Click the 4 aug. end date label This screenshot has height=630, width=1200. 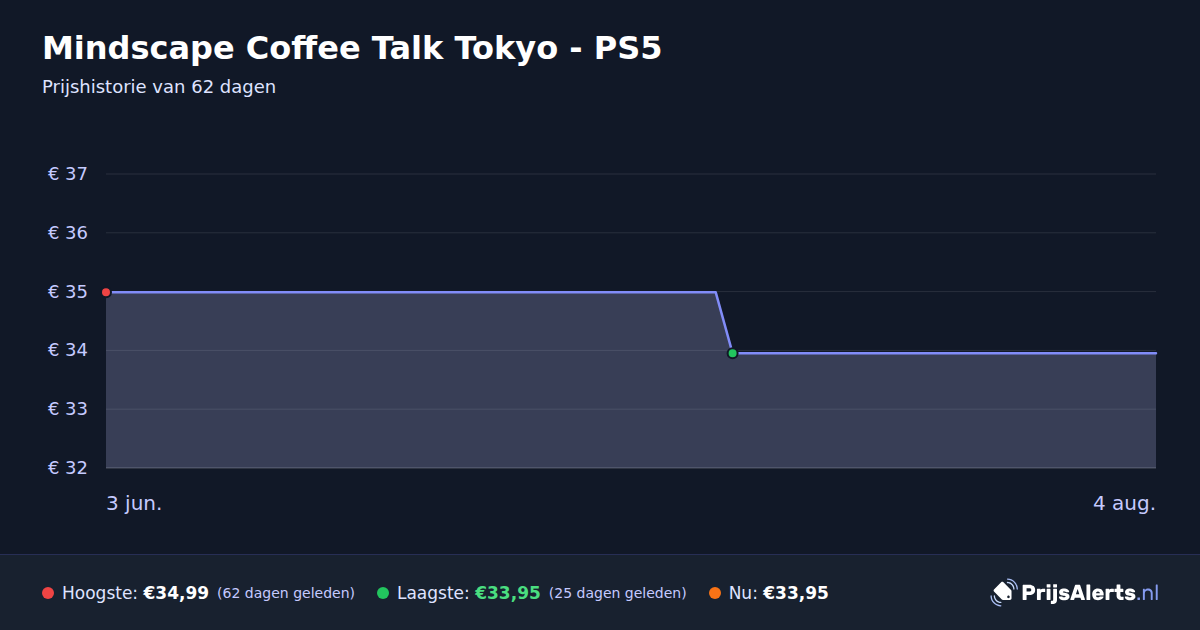click(1124, 504)
